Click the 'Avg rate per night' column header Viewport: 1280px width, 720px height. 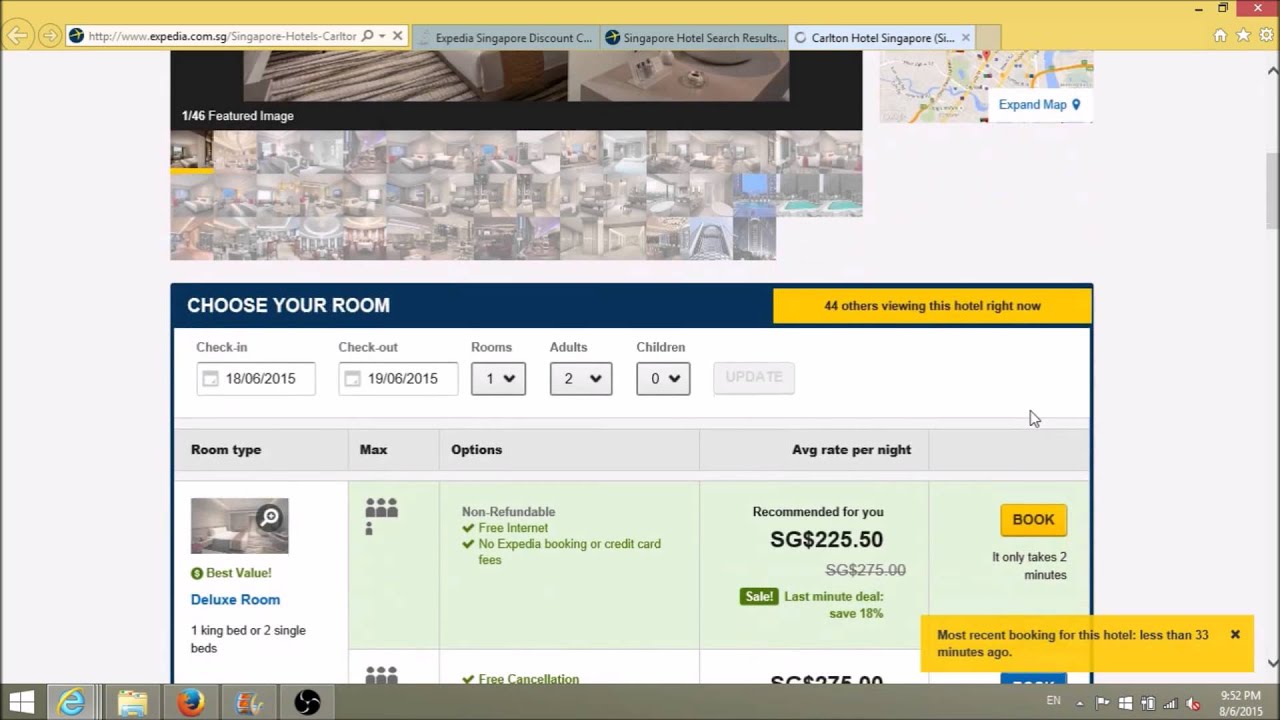851,450
